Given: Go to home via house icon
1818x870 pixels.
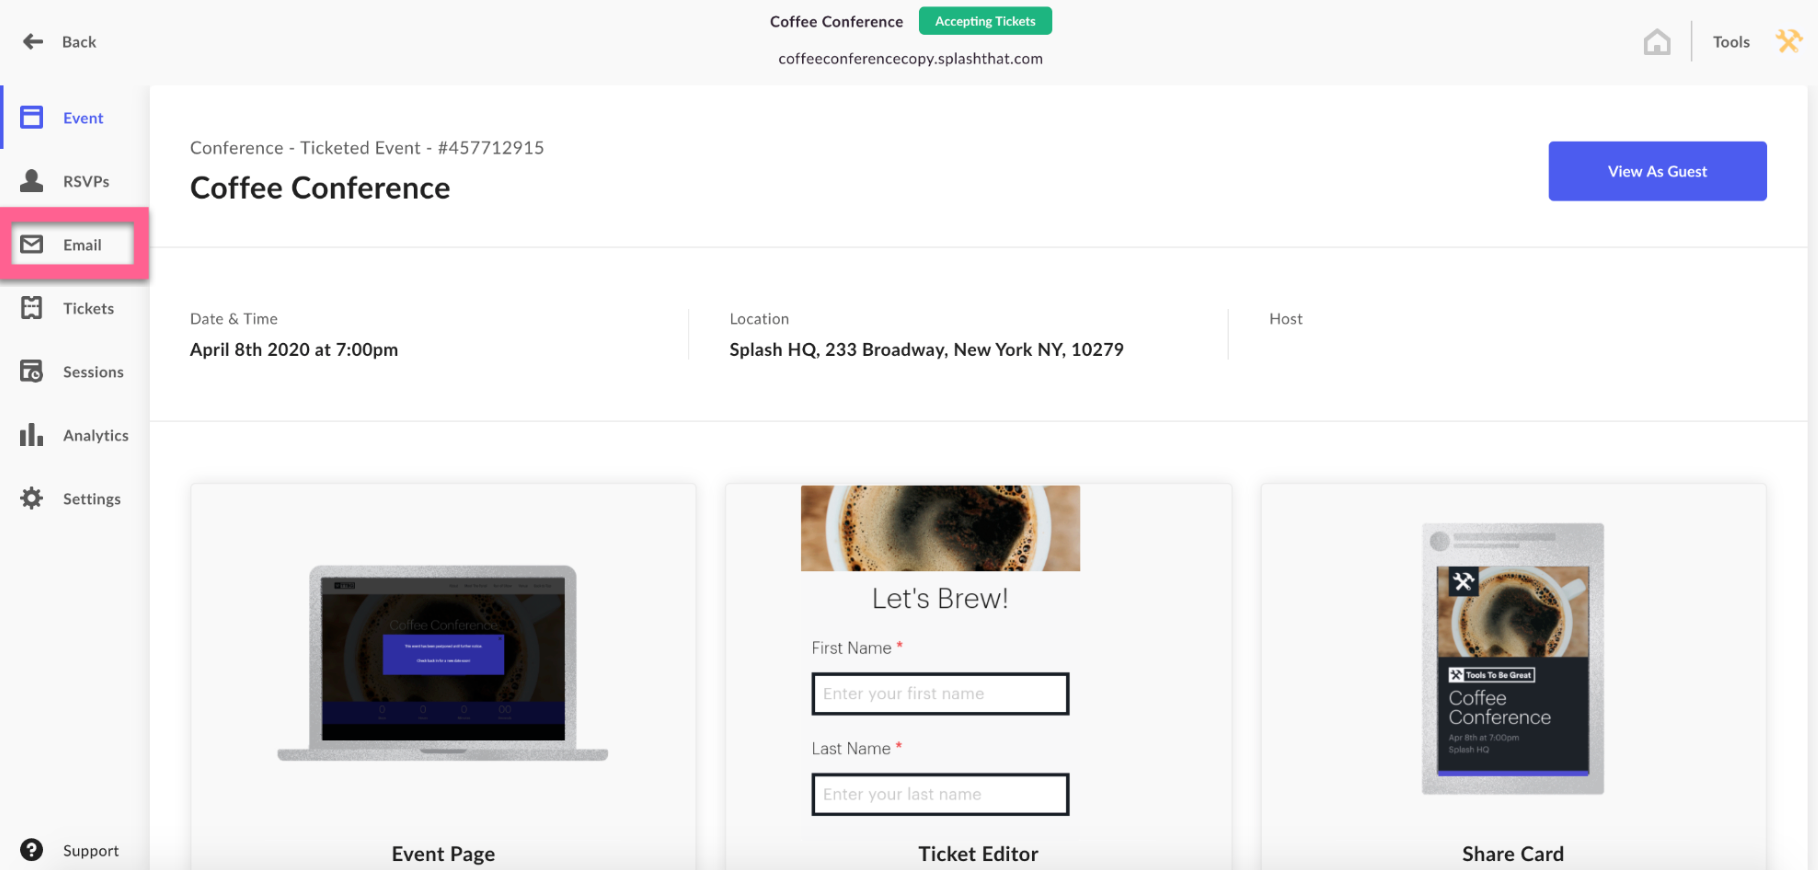Looking at the screenshot, I should (x=1657, y=42).
